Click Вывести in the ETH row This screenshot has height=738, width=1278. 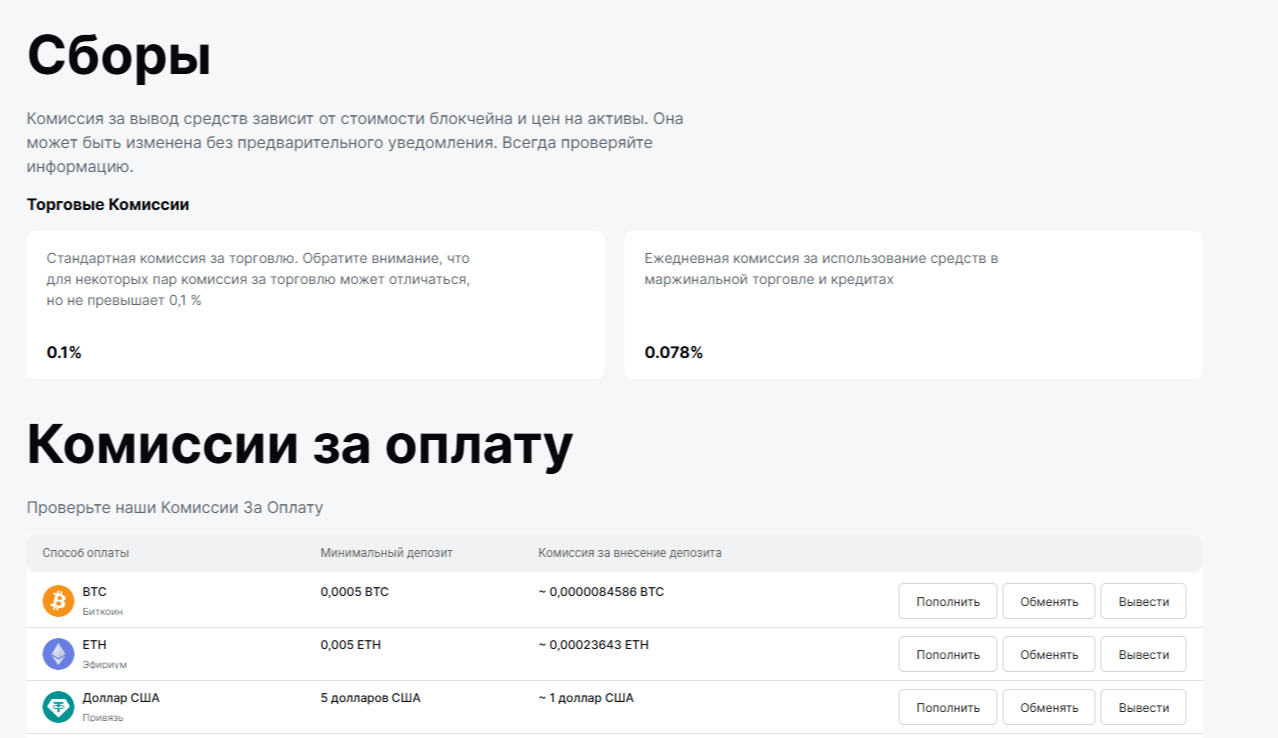tap(1143, 654)
